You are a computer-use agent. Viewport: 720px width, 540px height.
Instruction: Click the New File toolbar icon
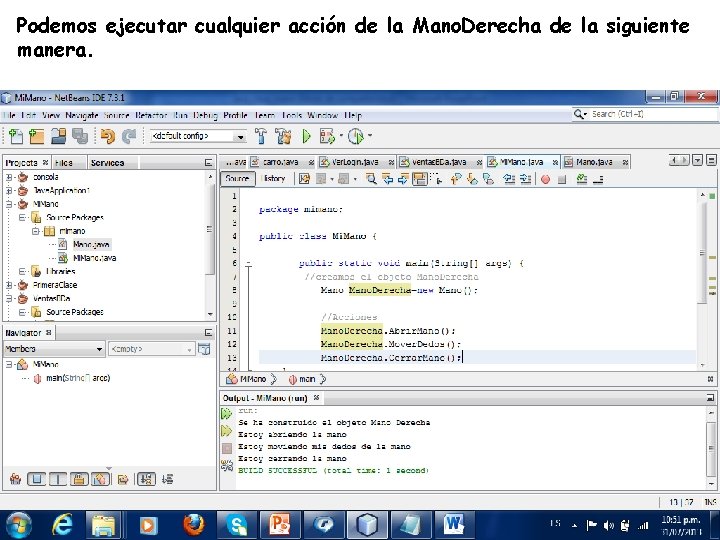(x=16, y=136)
